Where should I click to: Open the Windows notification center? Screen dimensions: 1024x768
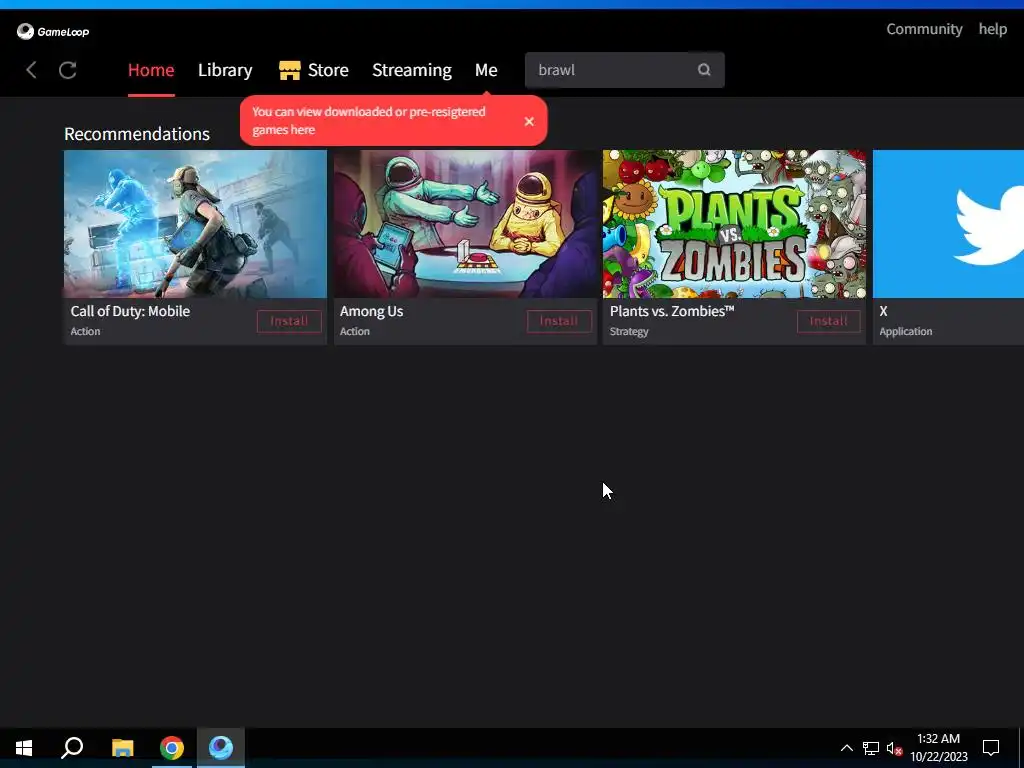991,748
